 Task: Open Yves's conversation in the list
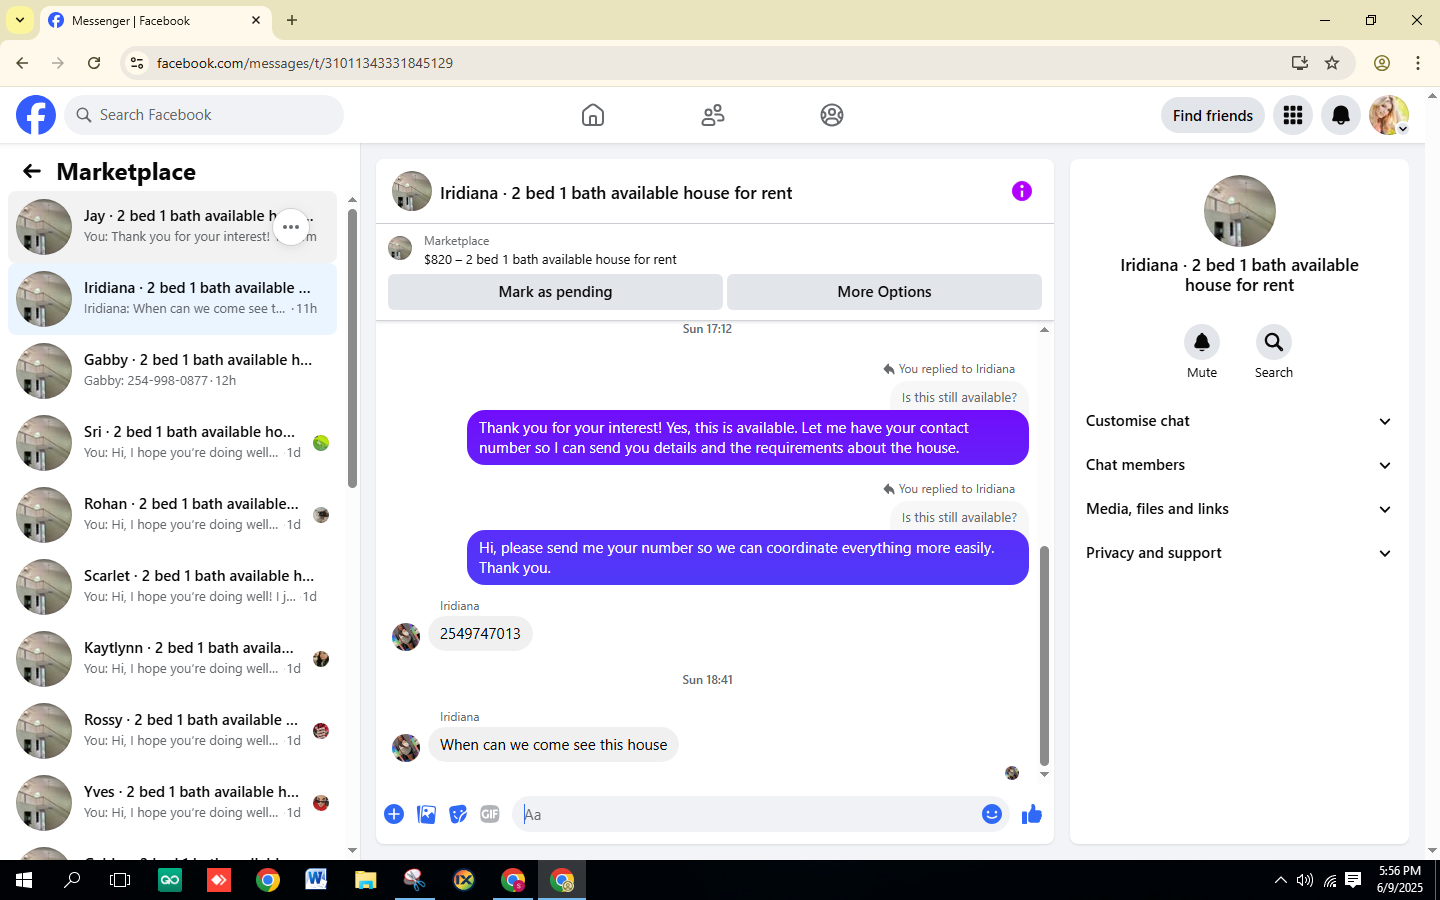172,803
